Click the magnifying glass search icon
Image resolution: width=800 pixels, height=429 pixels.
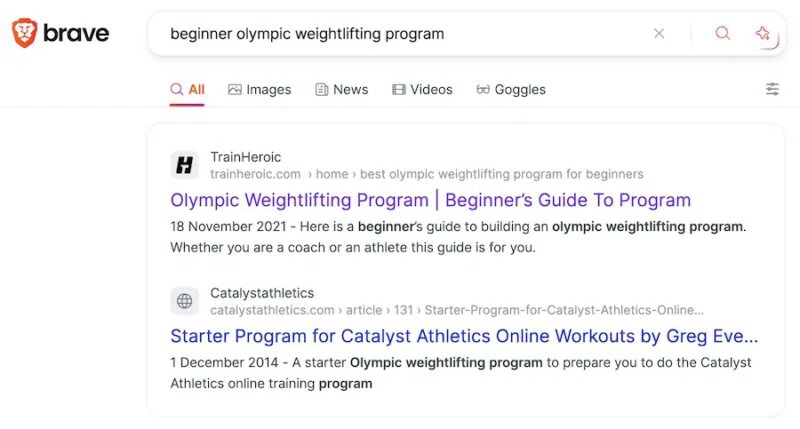point(722,34)
